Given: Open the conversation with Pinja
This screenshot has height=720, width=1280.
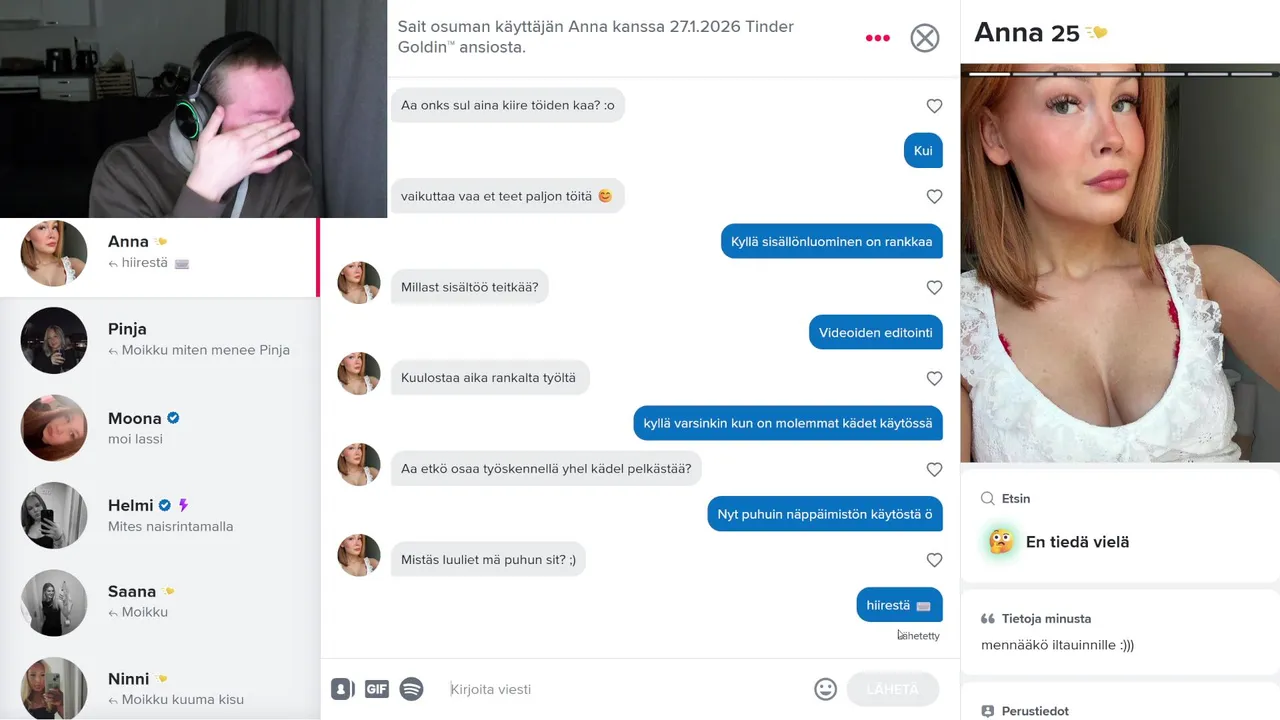Looking at the screenshot, I should (160, 340).
